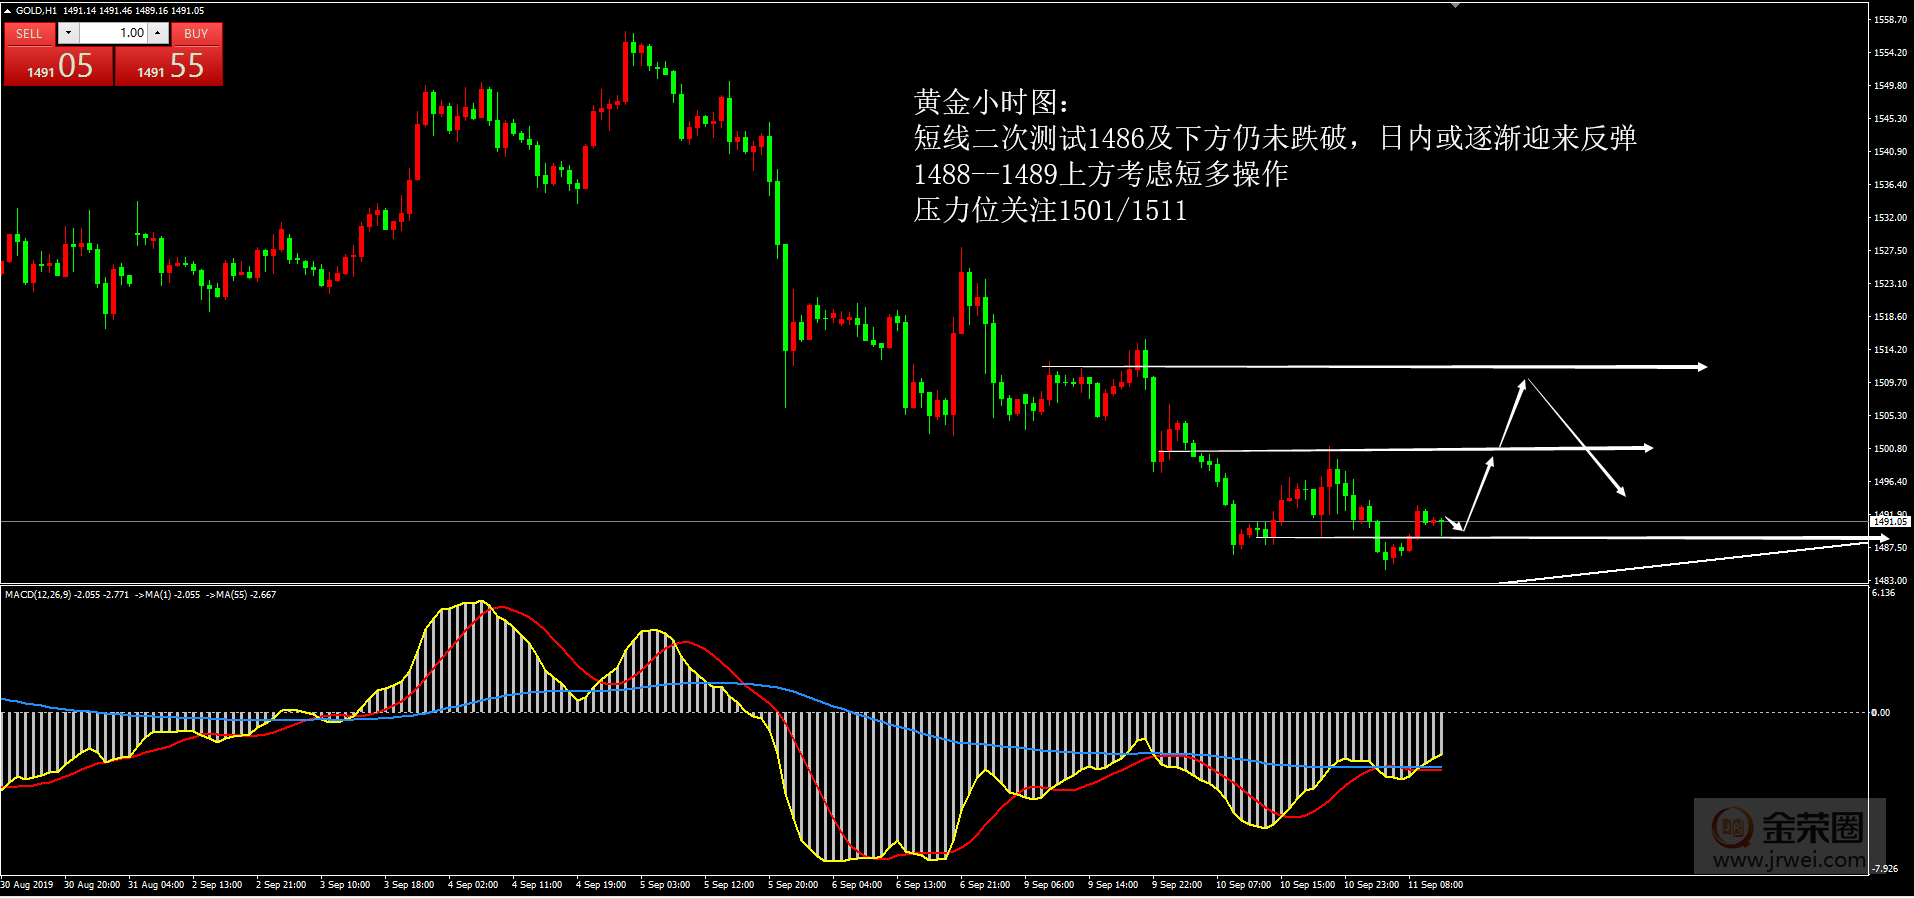This screenshot has height=898, width=1914.
Task: Click the 9 Sep 14:00 time label
Action: [1113, 885]
